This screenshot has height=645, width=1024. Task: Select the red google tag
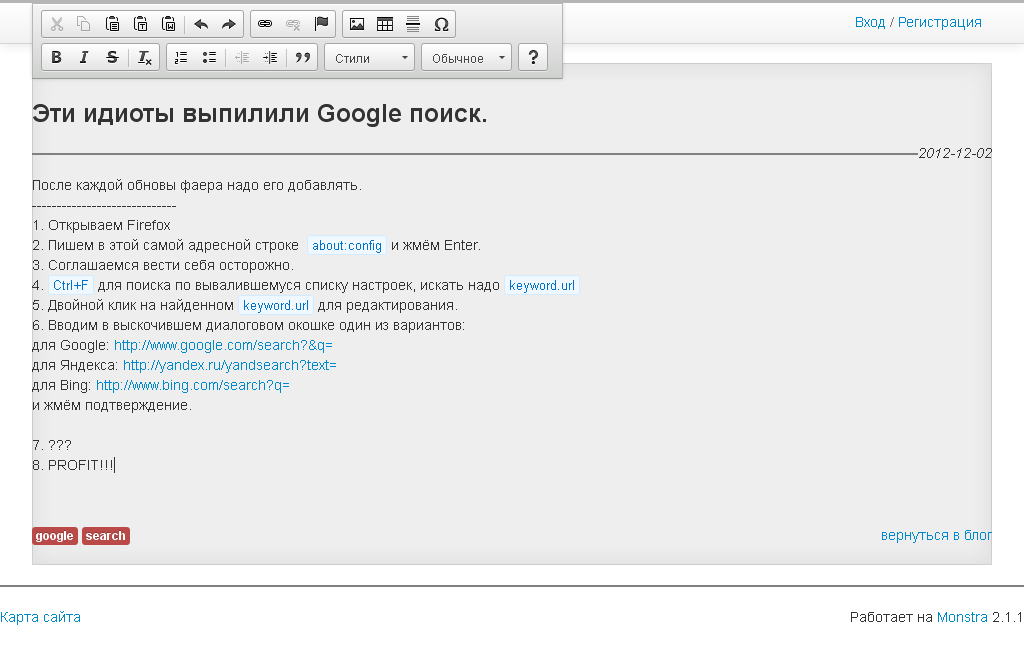tap(55, 536)
